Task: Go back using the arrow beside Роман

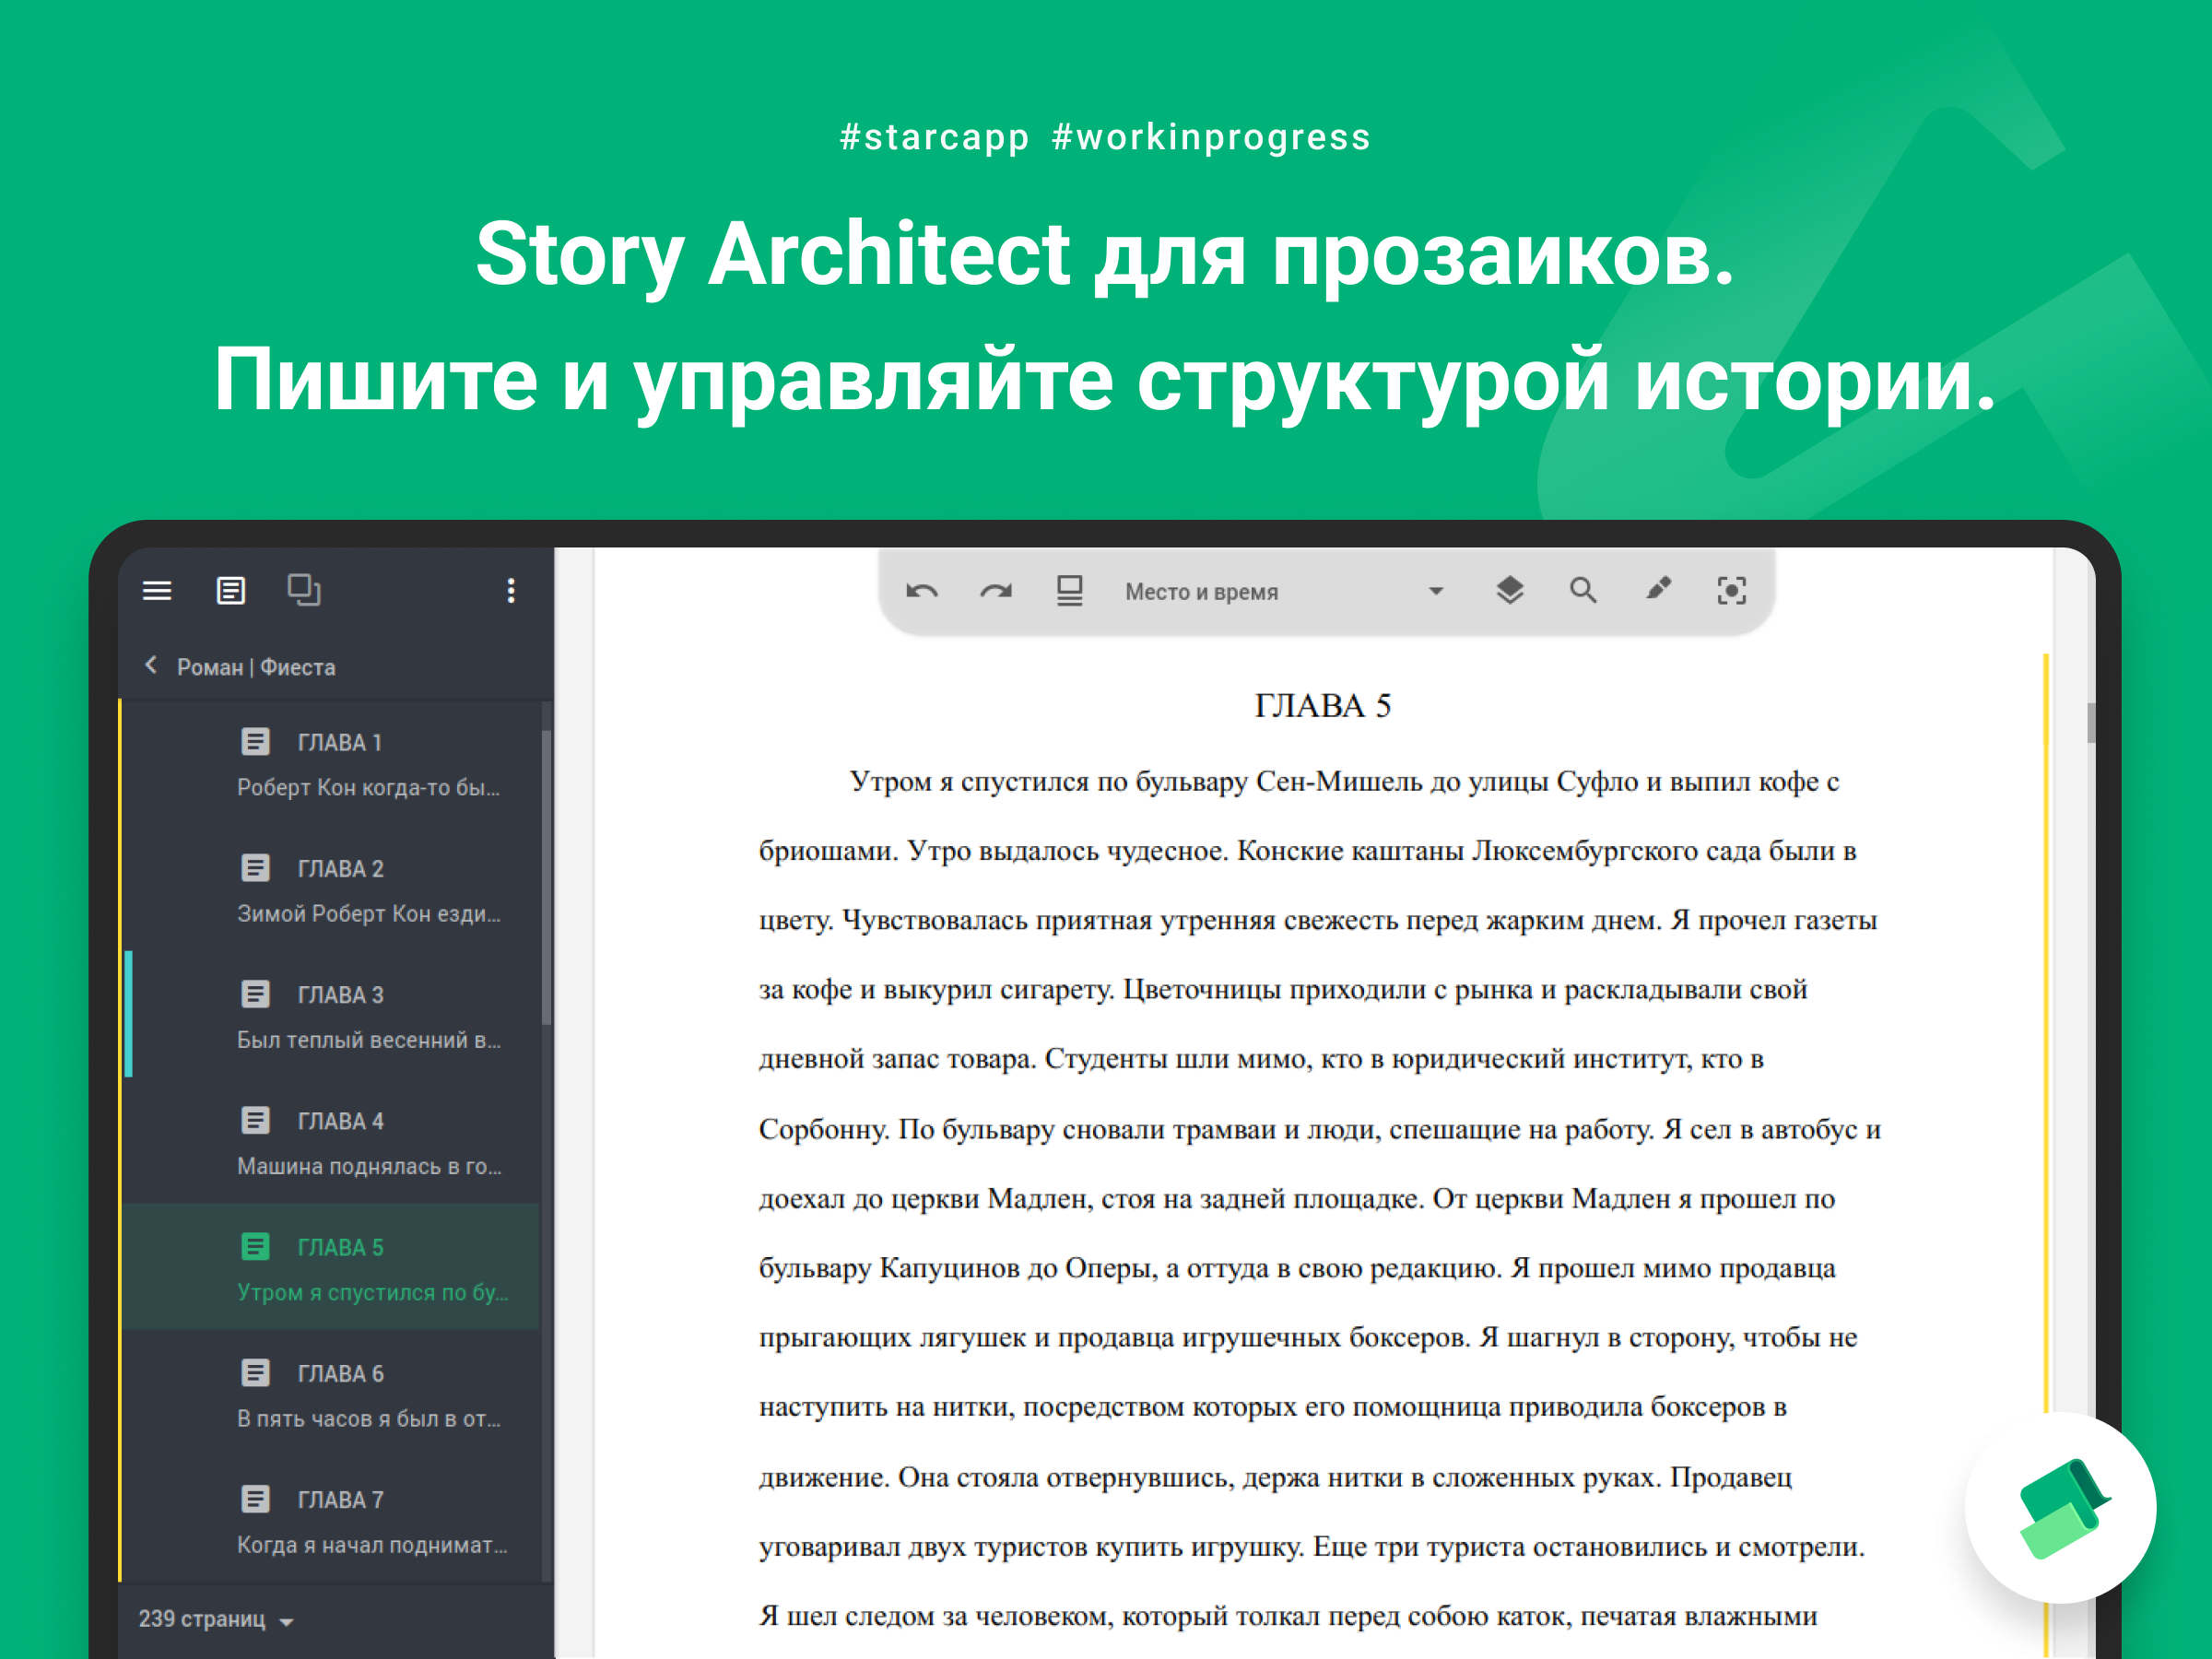Action: point(151,665)
